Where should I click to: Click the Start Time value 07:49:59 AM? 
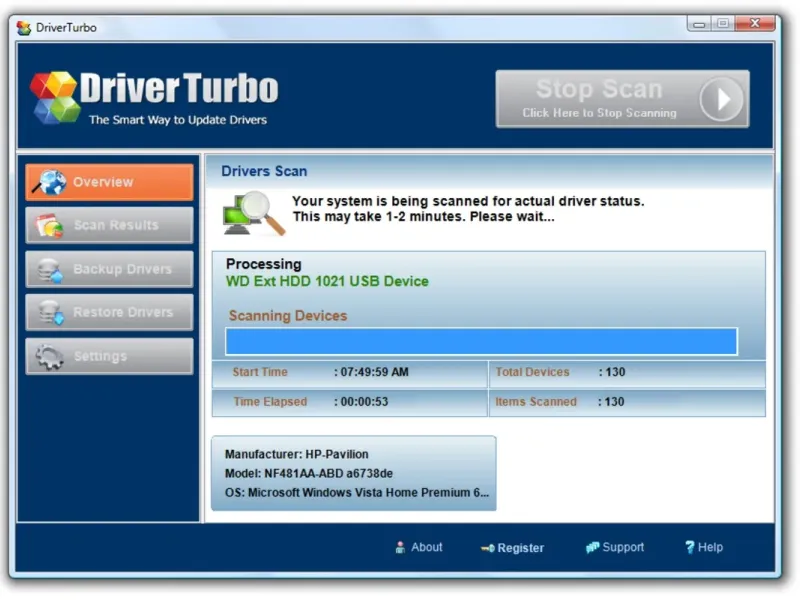(x=374, y=372)
